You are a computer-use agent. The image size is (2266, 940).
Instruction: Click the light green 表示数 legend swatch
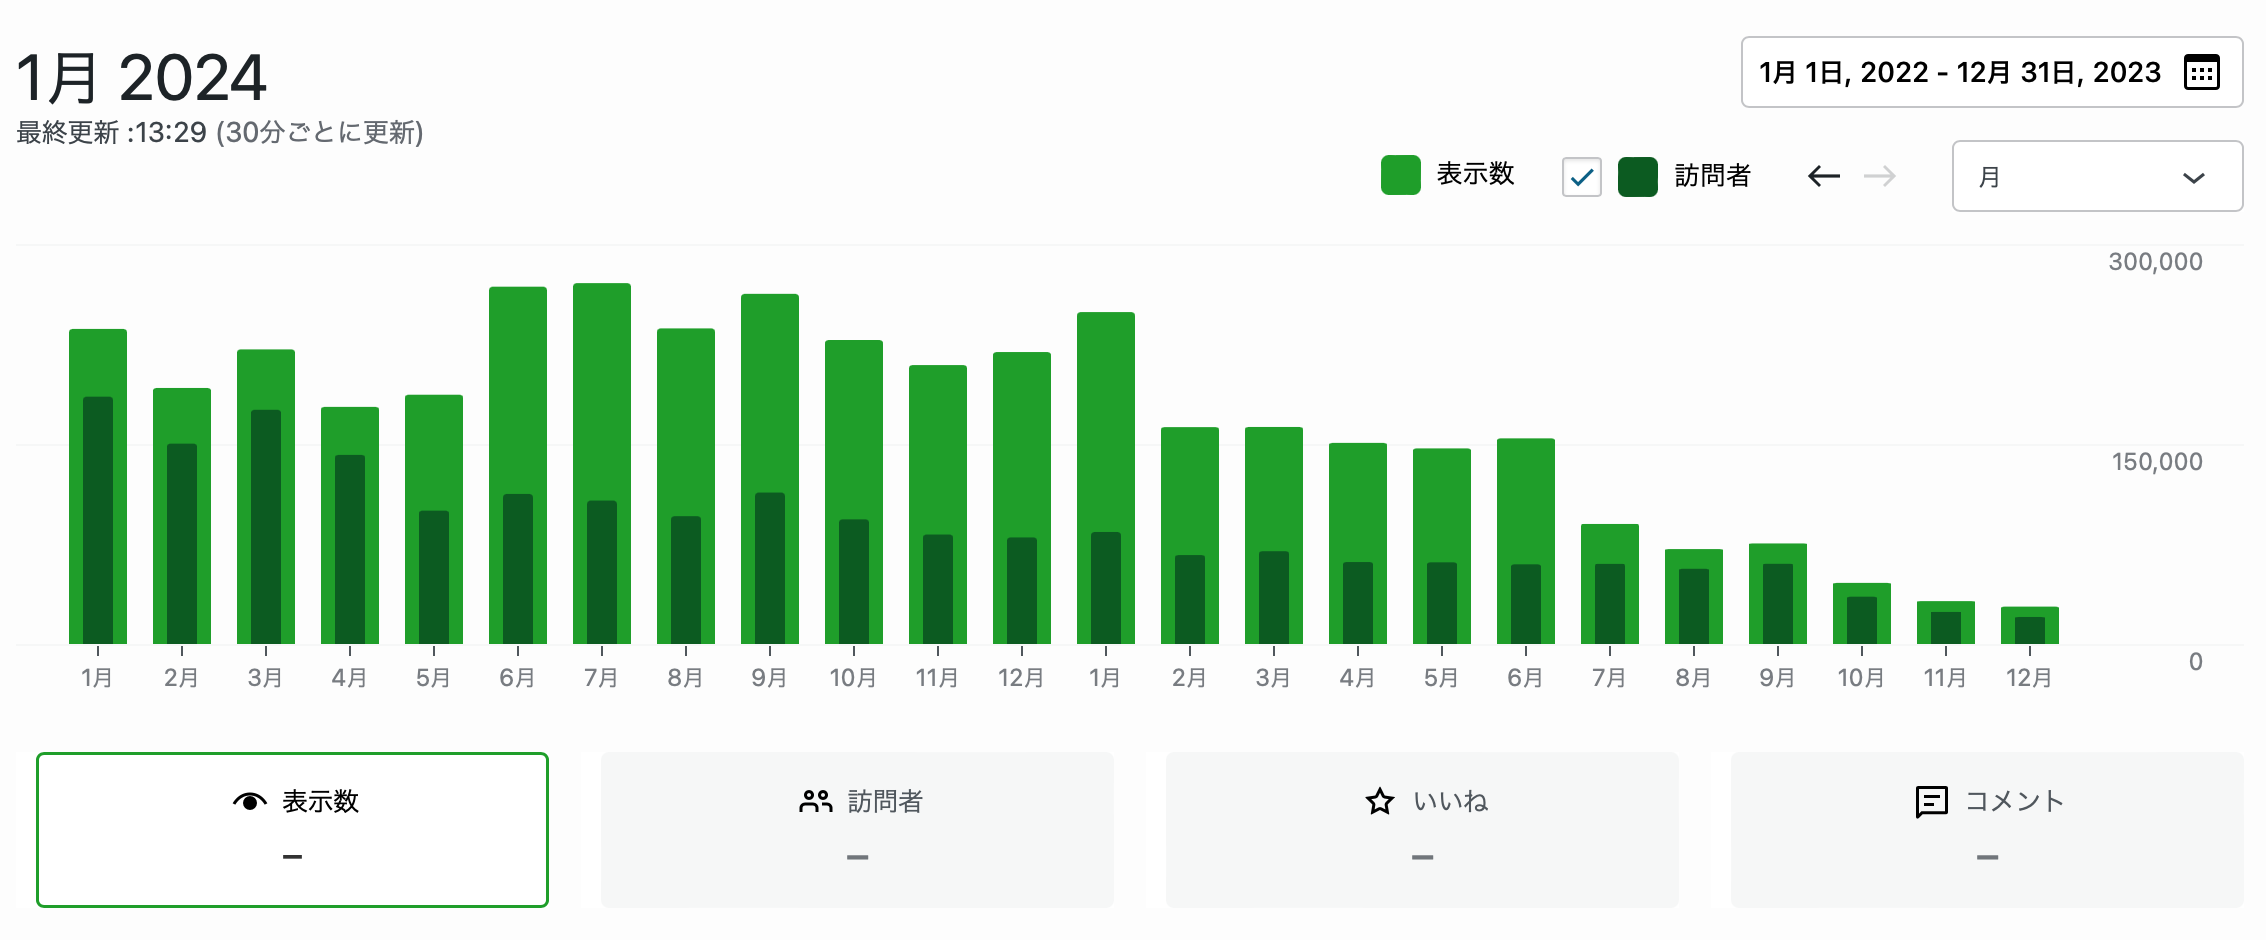(1400, 175)
